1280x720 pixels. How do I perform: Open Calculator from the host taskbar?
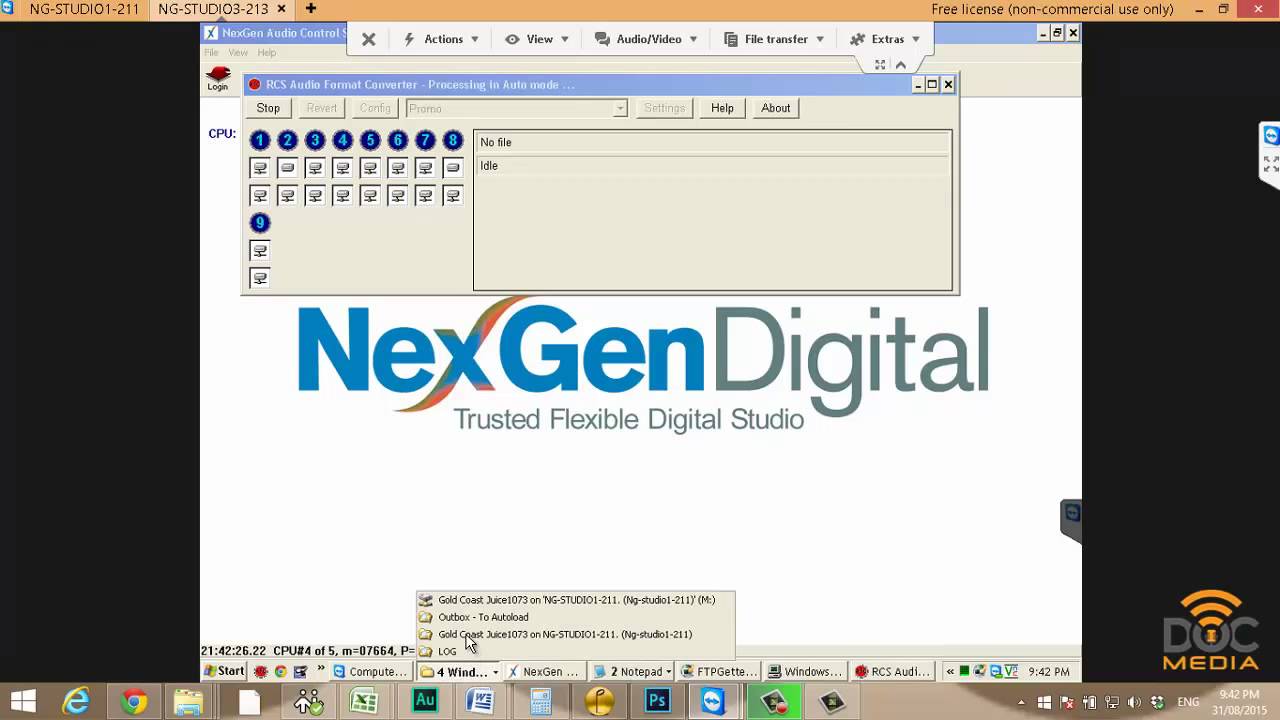541,701
